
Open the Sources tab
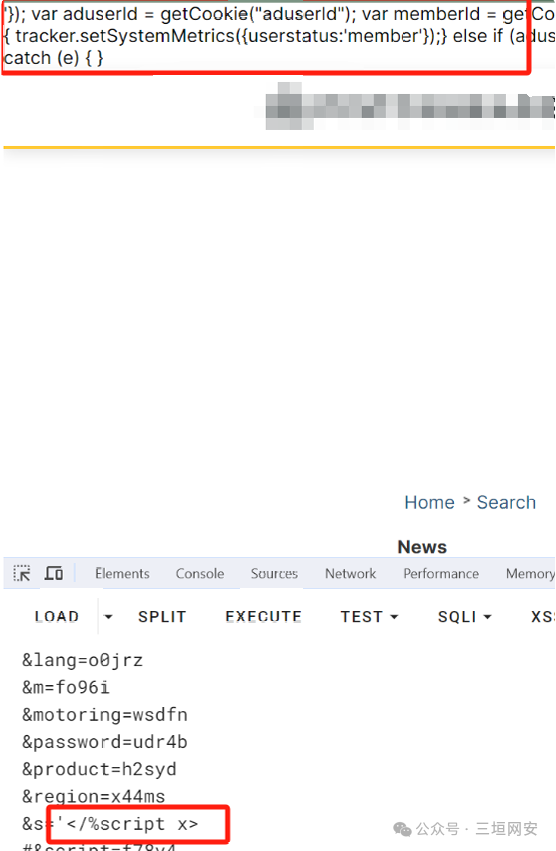click(x=274, y=574)
